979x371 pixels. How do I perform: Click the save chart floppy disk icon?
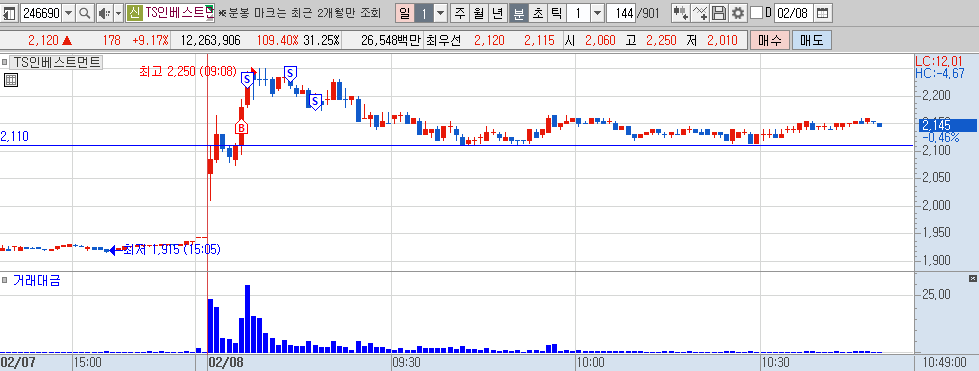(x=719, y=12)
